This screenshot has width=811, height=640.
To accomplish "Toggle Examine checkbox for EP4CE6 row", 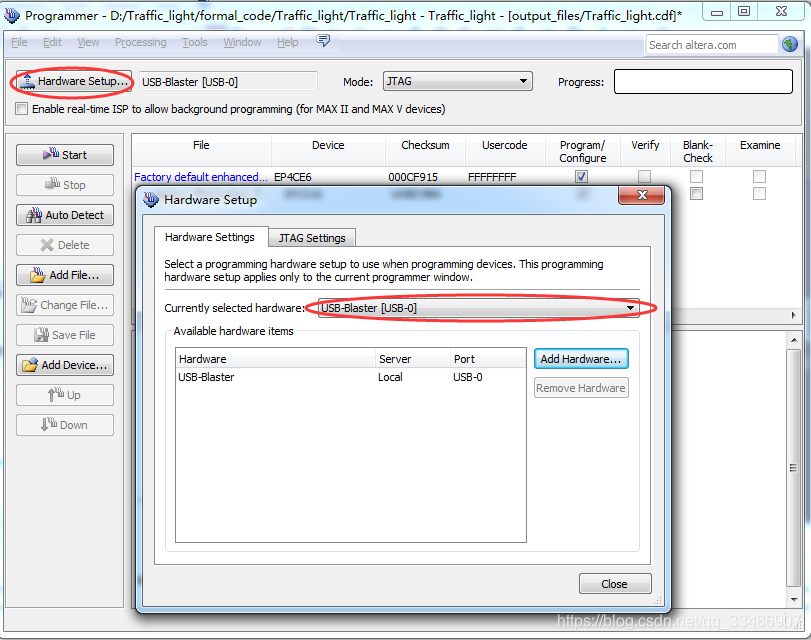I will pyautogui.click(x=759, y=176).
